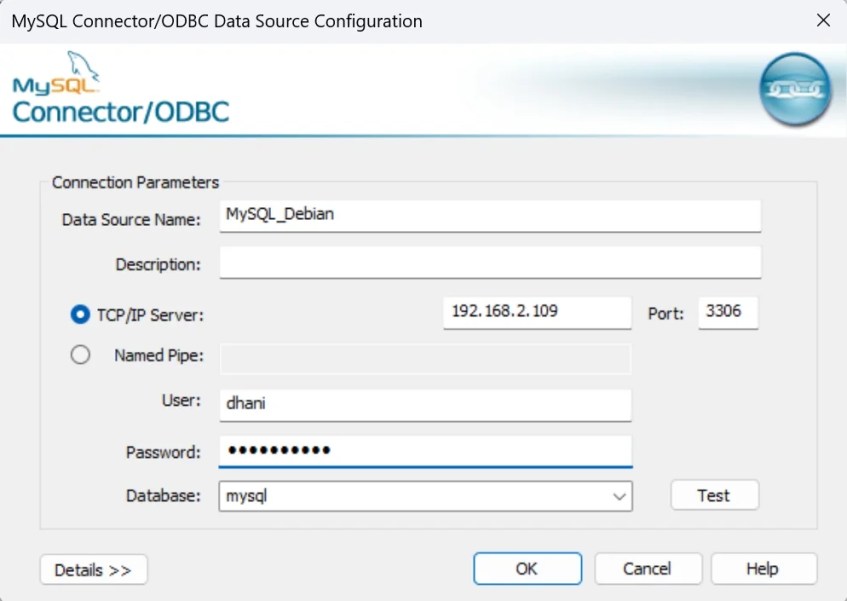This screenshot has width=847, height=601.
Task: Click the server IP address field
Action: coord(537,313)
